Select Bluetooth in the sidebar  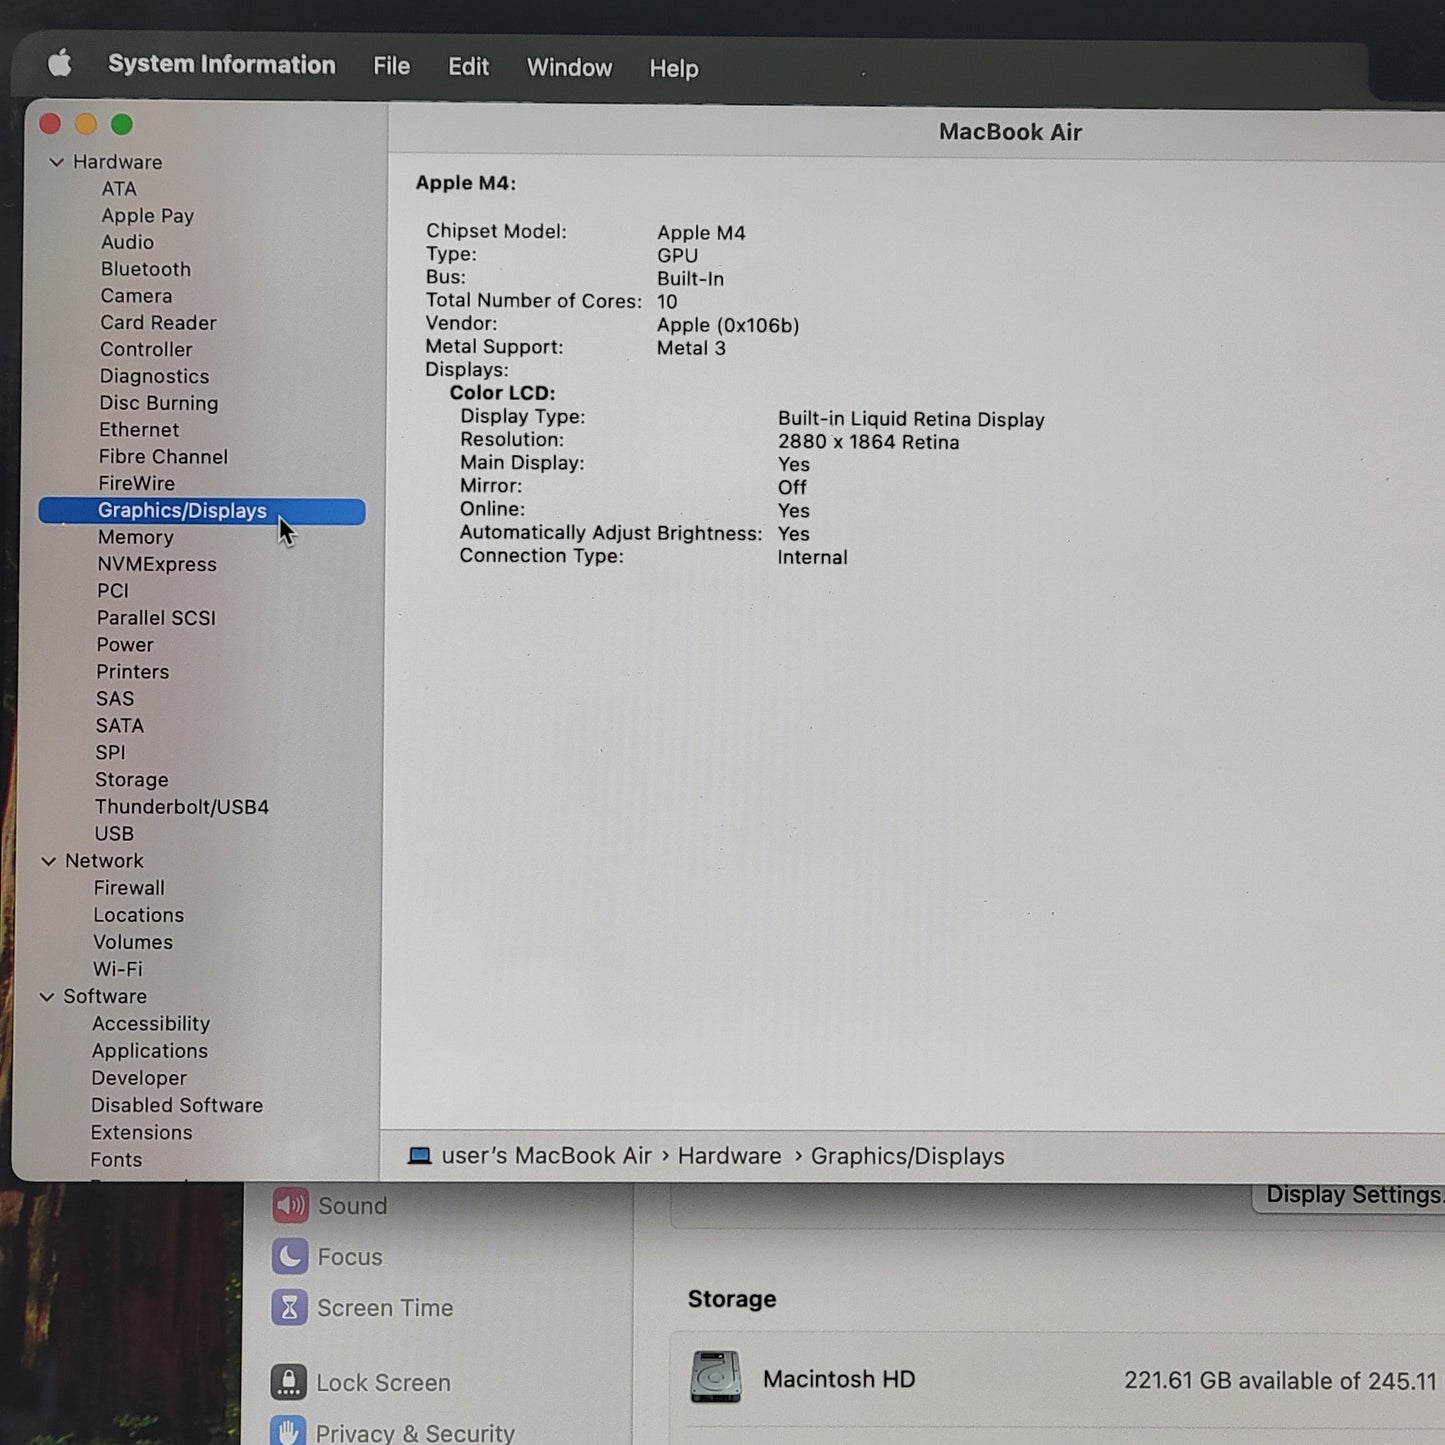tap(145, 269)
